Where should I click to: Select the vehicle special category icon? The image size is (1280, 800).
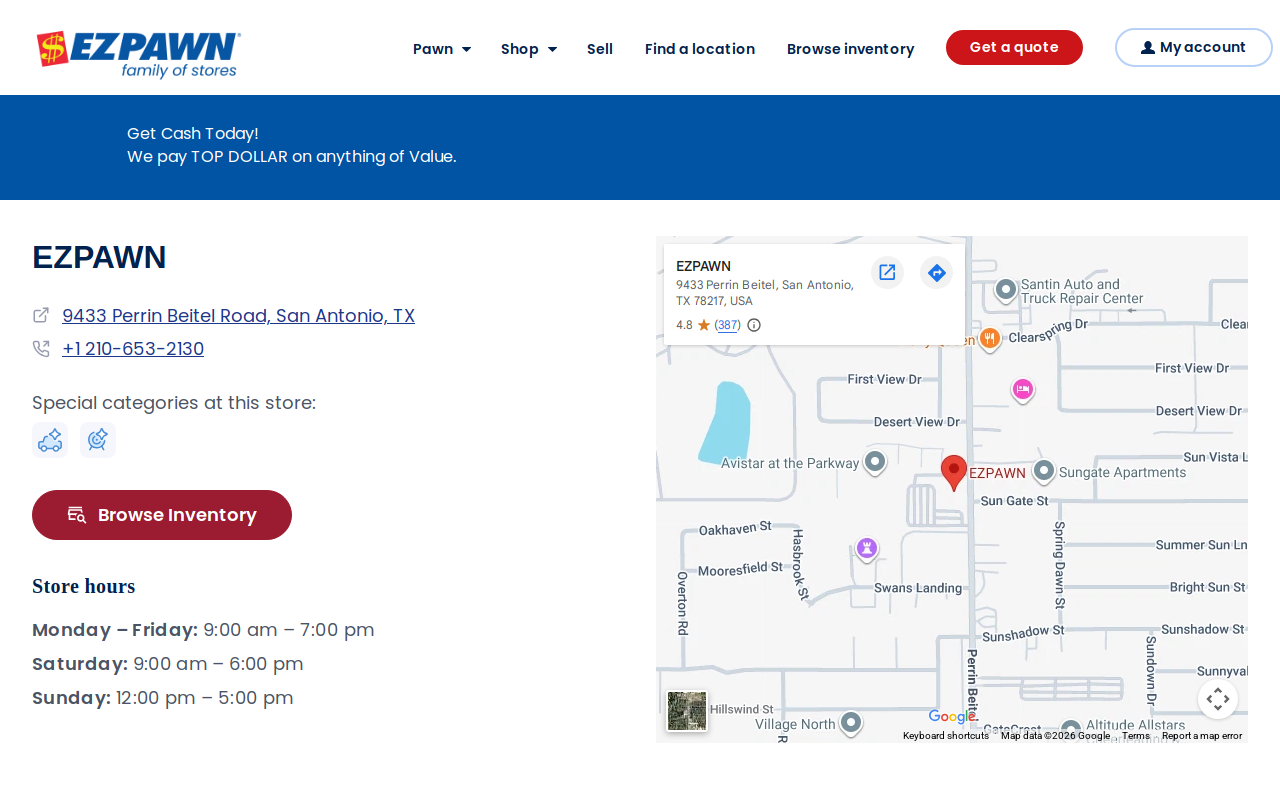tap(50, 440)
